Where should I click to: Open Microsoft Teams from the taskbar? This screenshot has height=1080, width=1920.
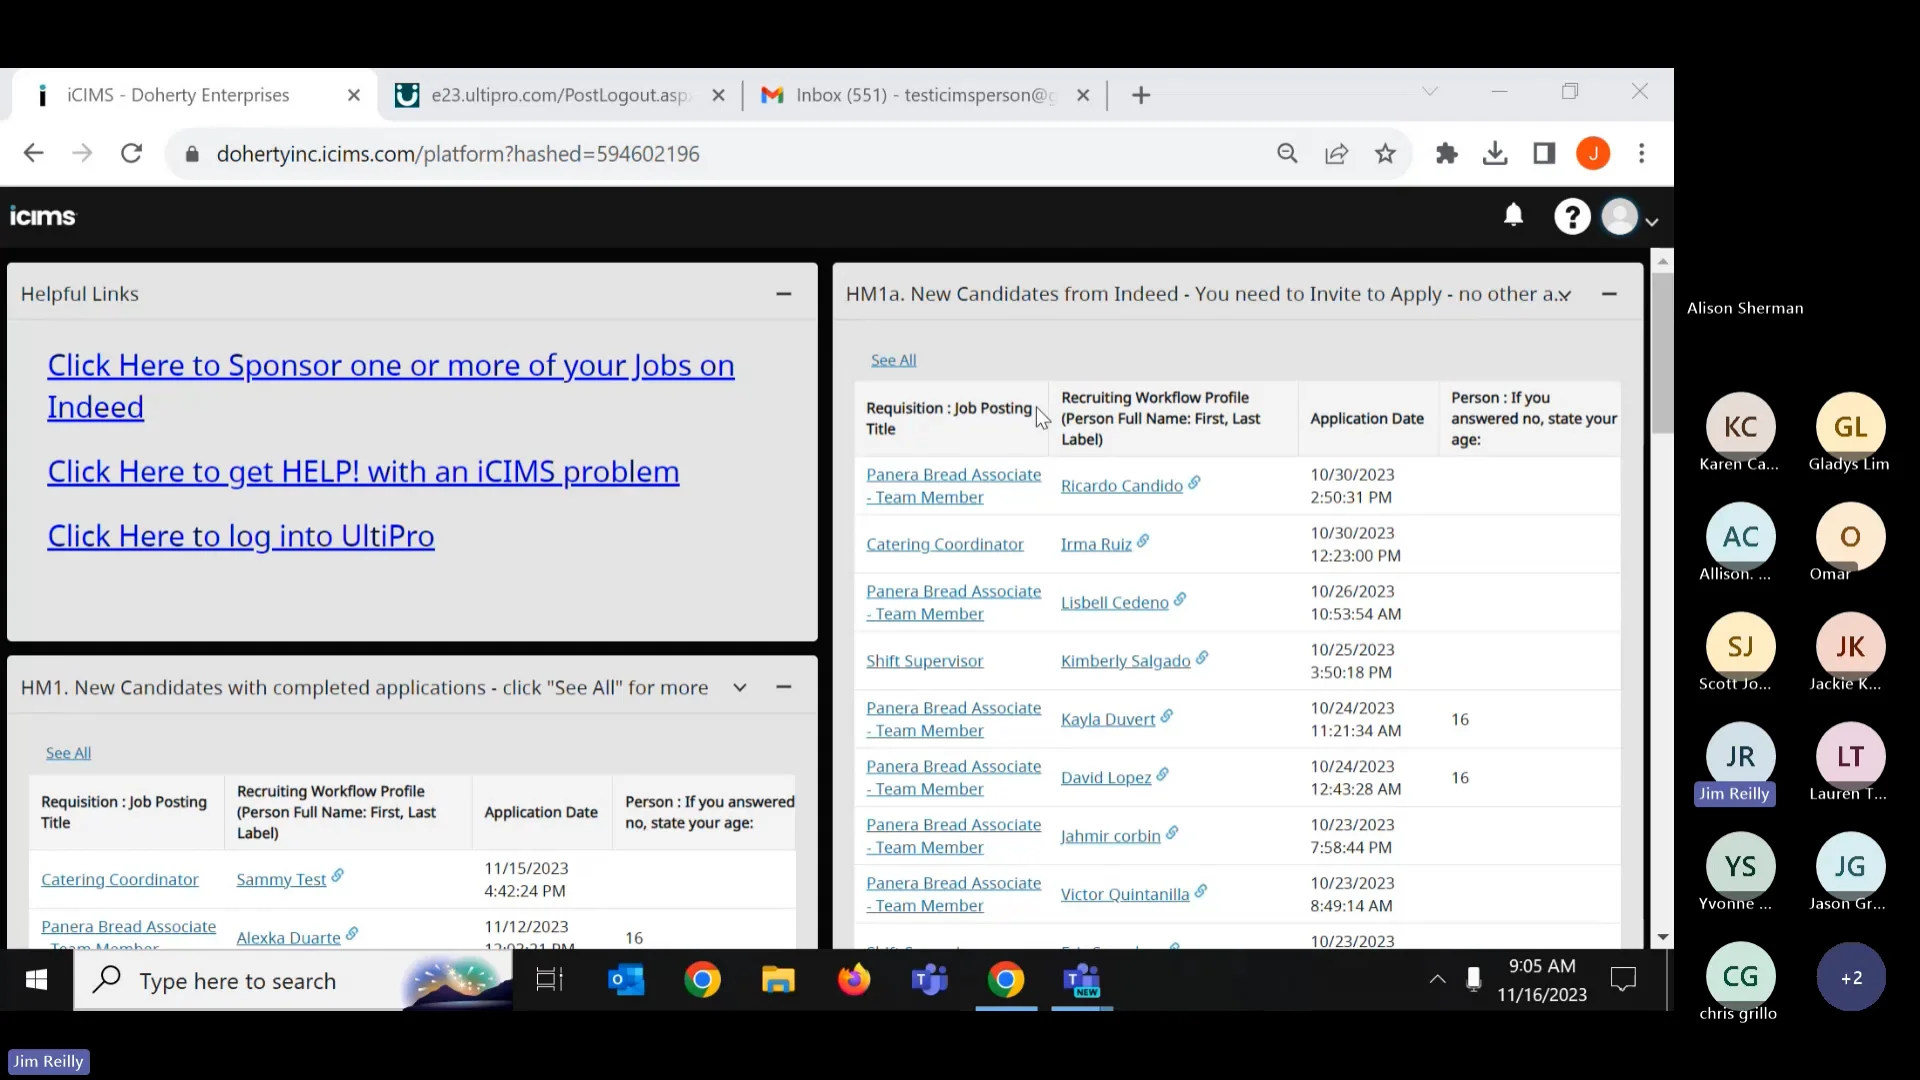[930, 980]
